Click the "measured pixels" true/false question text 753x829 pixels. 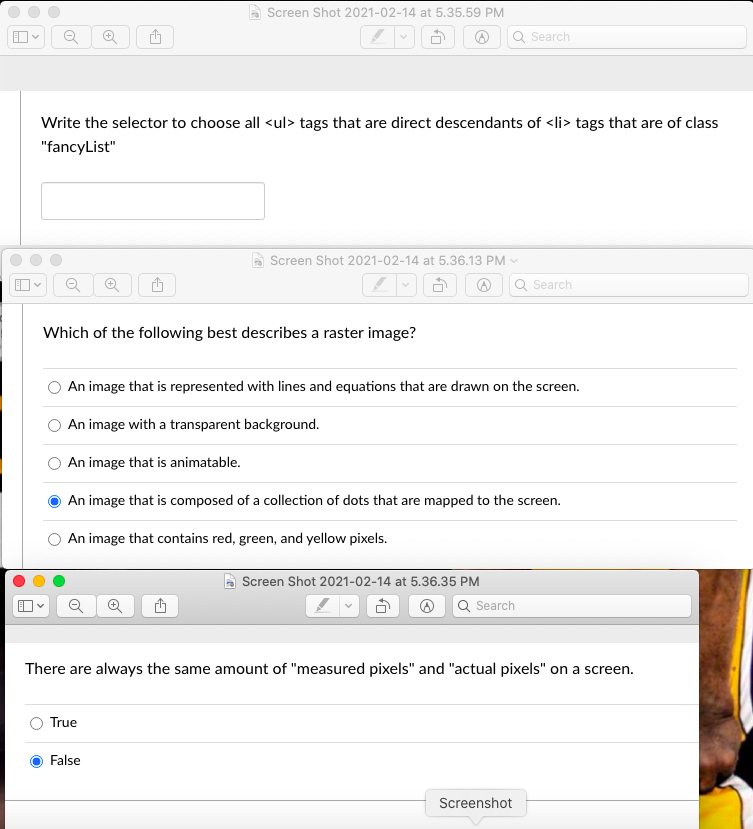(x=329, y=669)
